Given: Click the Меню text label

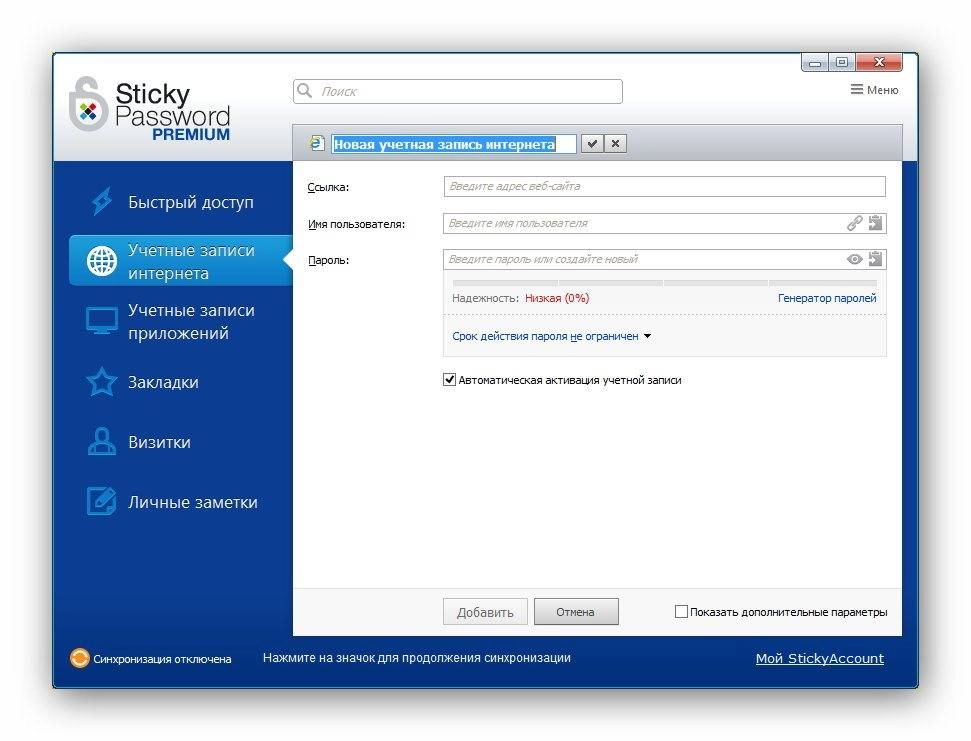Looking at the screenshot, I should pos(882,90).
